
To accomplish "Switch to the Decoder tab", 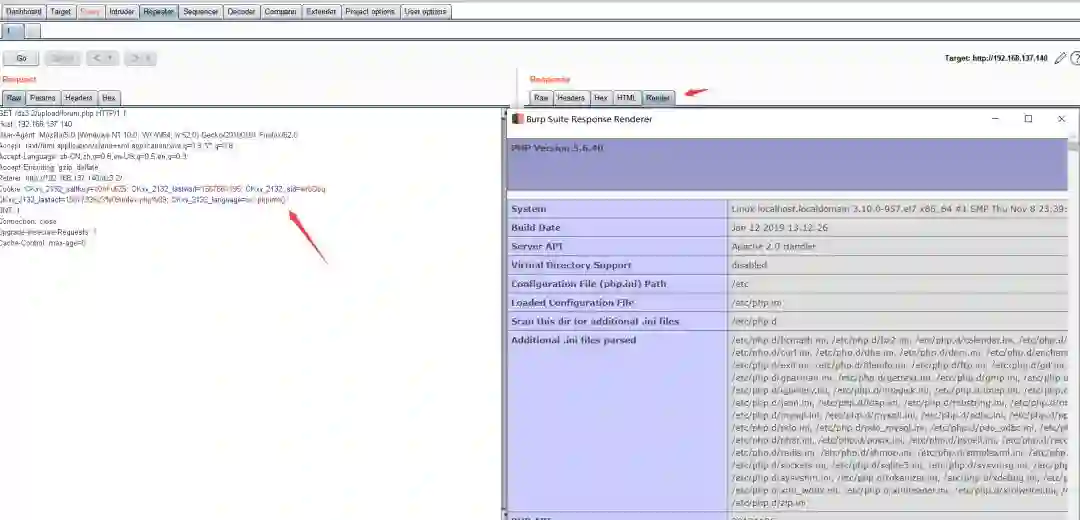I will (x=241, y=12).
